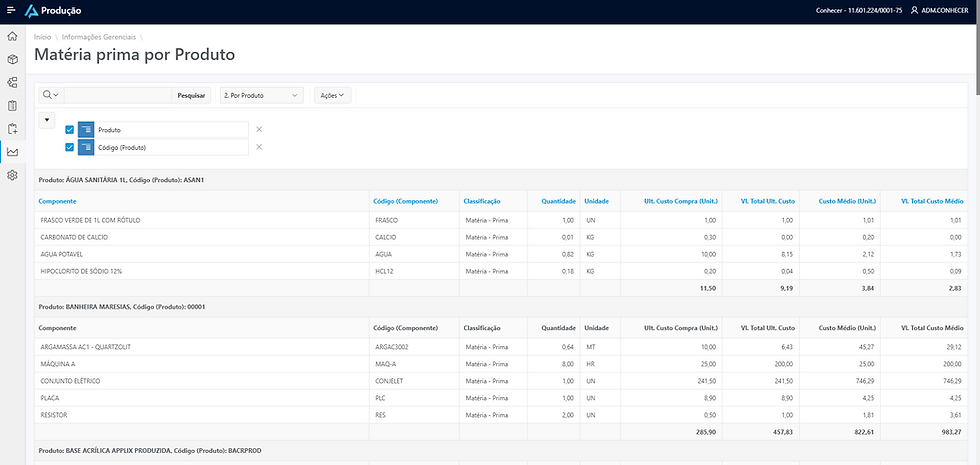The width and height of the screenshot is (980, 465).
Task: Click the Pesquisar button
Action: pos(191,96)
